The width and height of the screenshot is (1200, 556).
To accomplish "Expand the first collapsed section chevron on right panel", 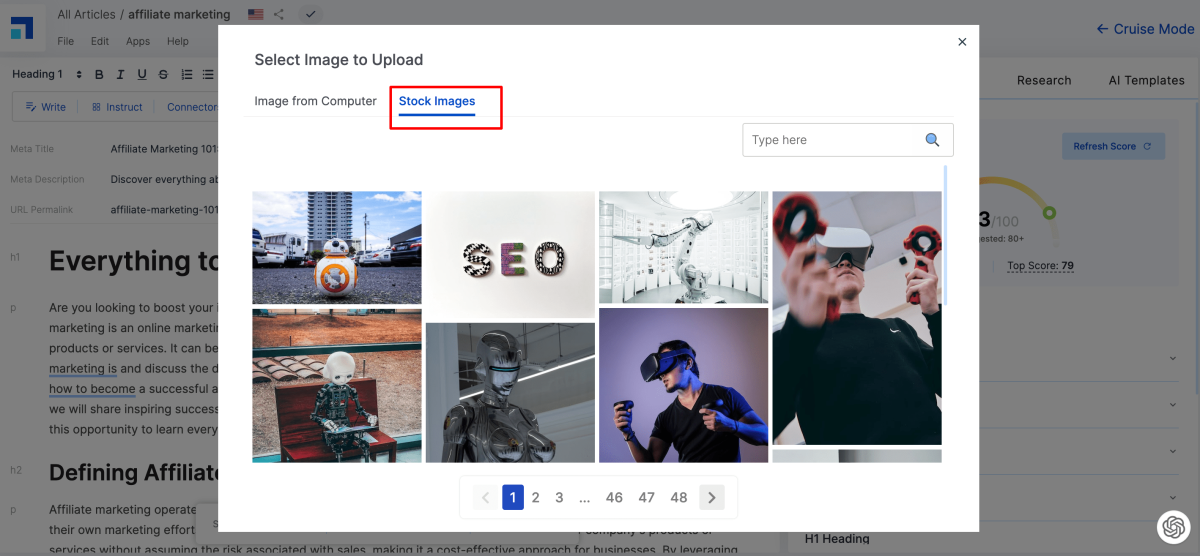I will tap(1172, 358).
